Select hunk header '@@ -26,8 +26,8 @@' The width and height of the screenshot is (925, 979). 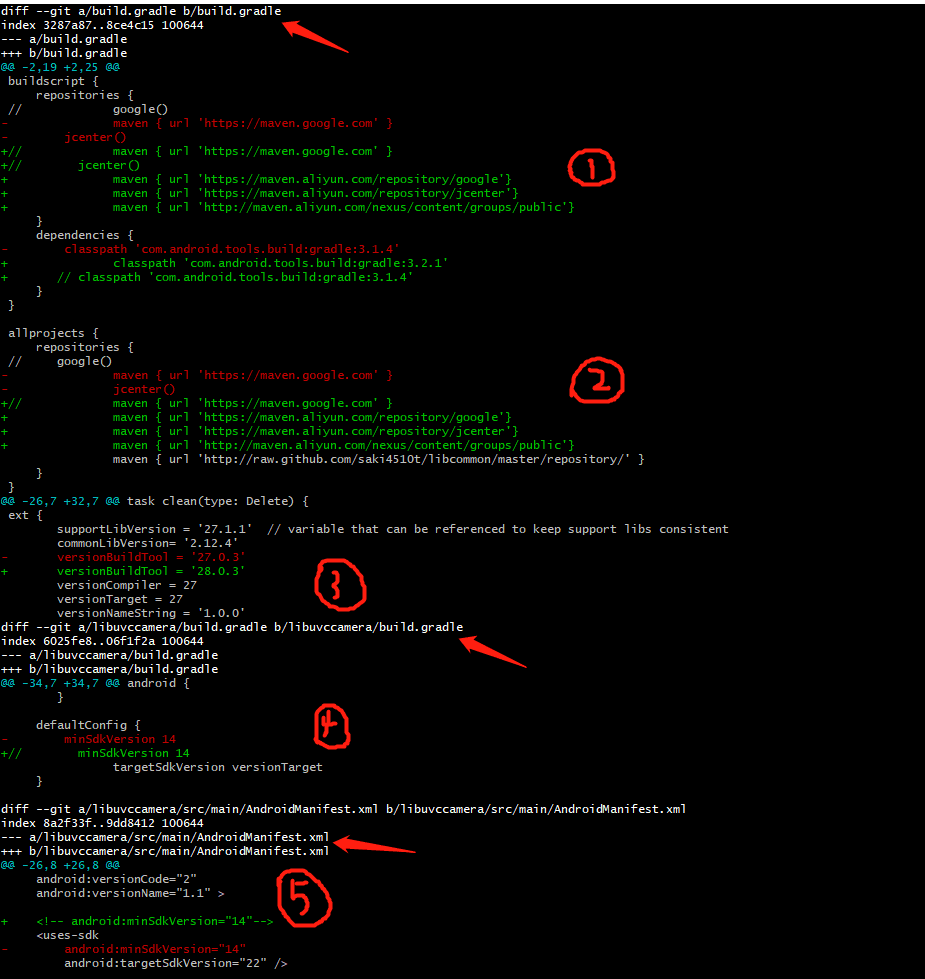61,865
